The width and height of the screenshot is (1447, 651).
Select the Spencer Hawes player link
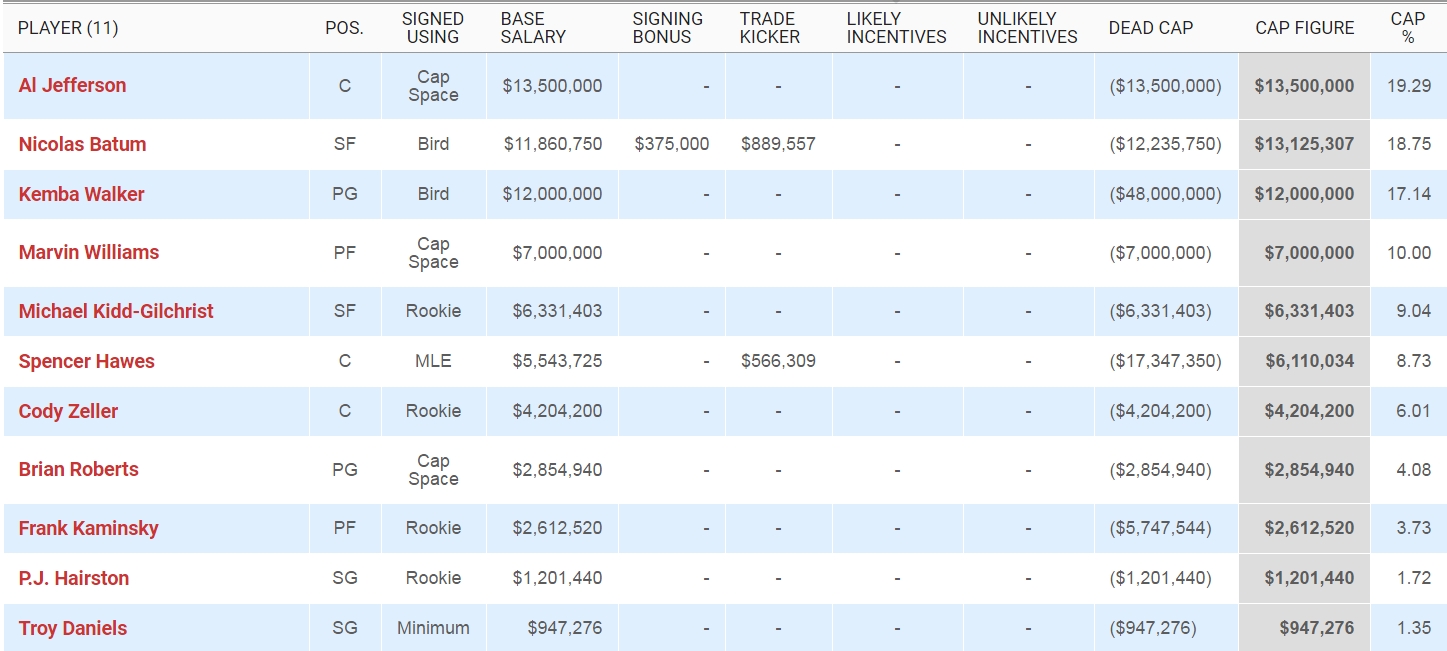(87, 361)
